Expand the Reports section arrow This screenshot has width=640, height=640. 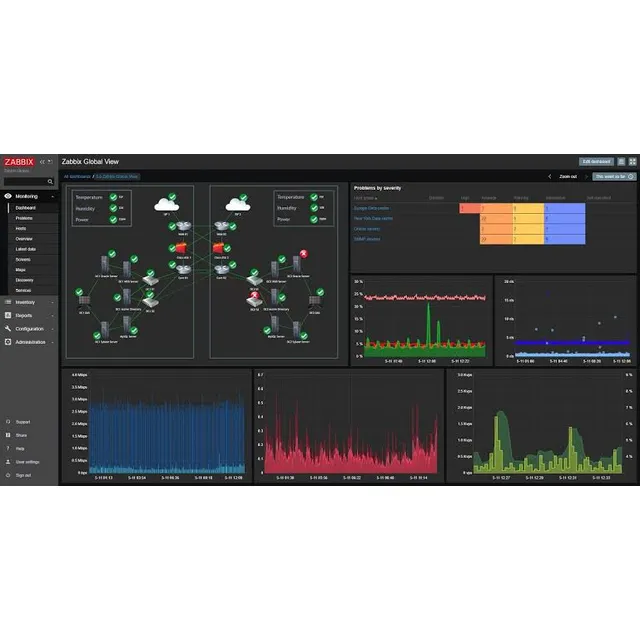tap(52, 316)
